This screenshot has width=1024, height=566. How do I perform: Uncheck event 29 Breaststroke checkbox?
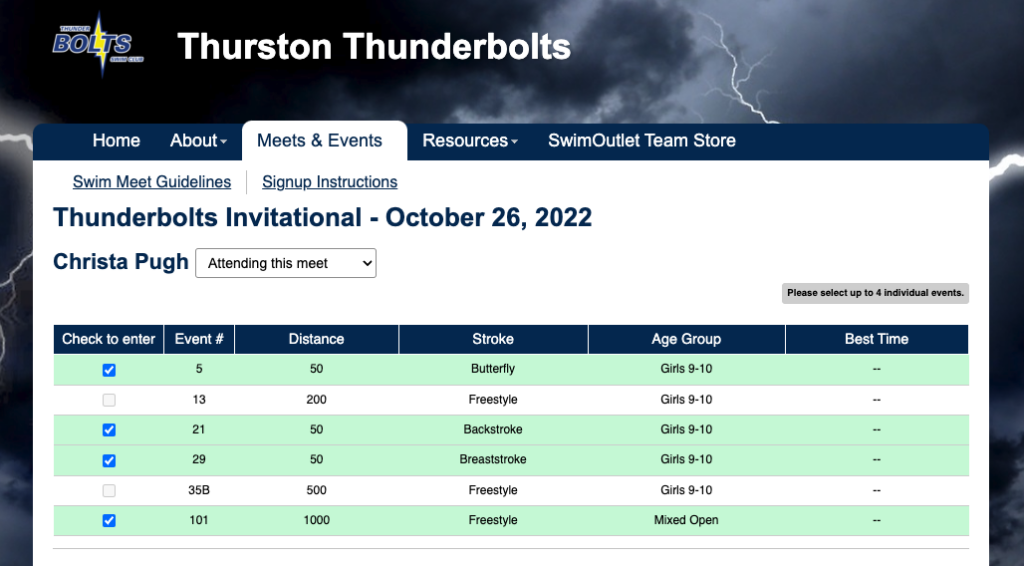[109, 460]
